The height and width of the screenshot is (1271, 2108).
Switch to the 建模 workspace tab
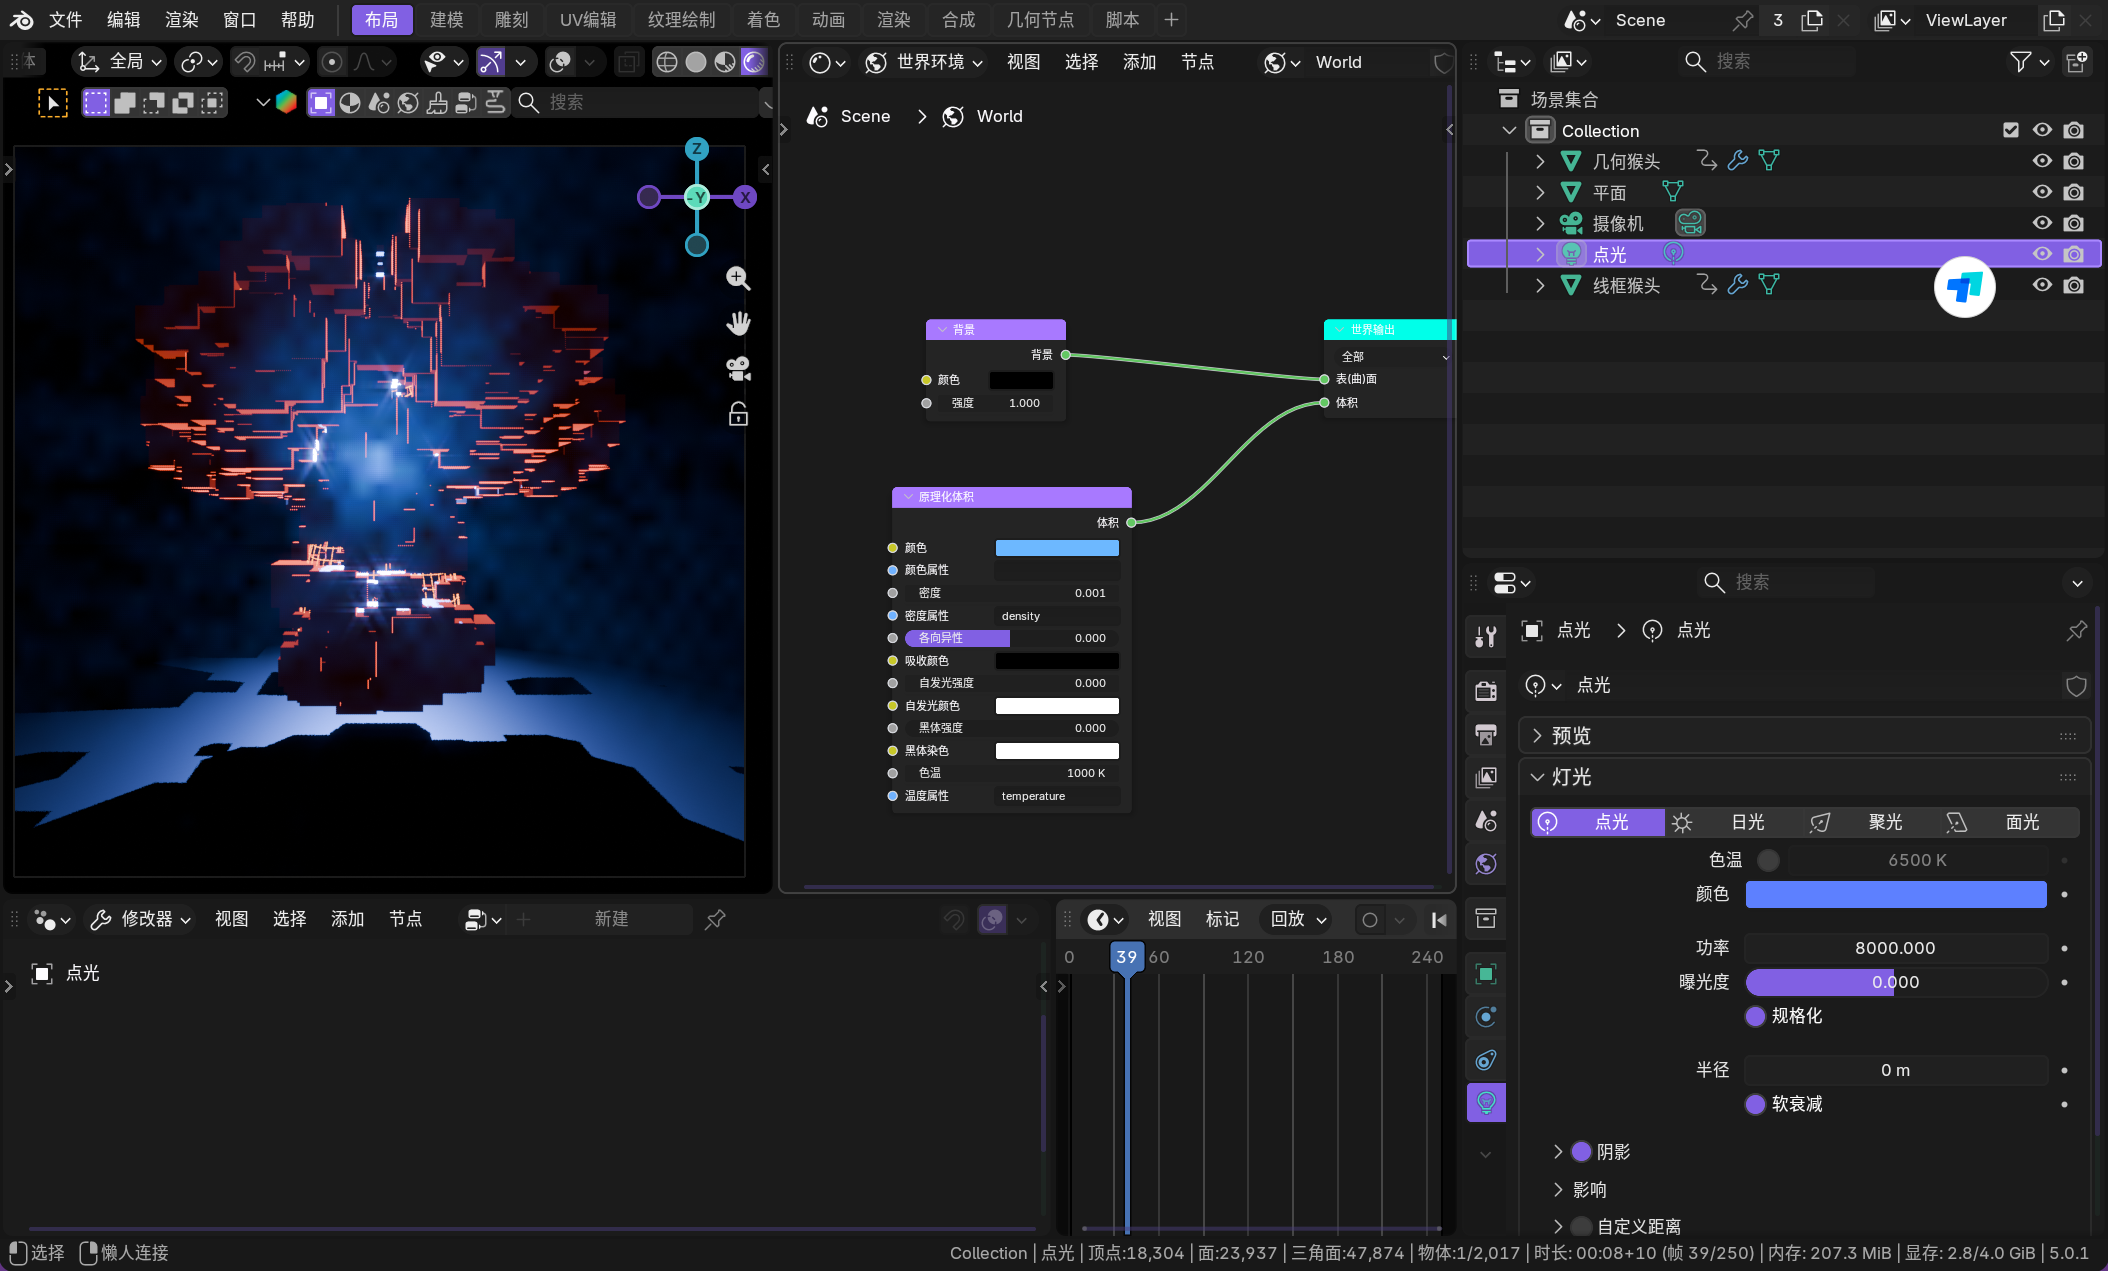446,20
